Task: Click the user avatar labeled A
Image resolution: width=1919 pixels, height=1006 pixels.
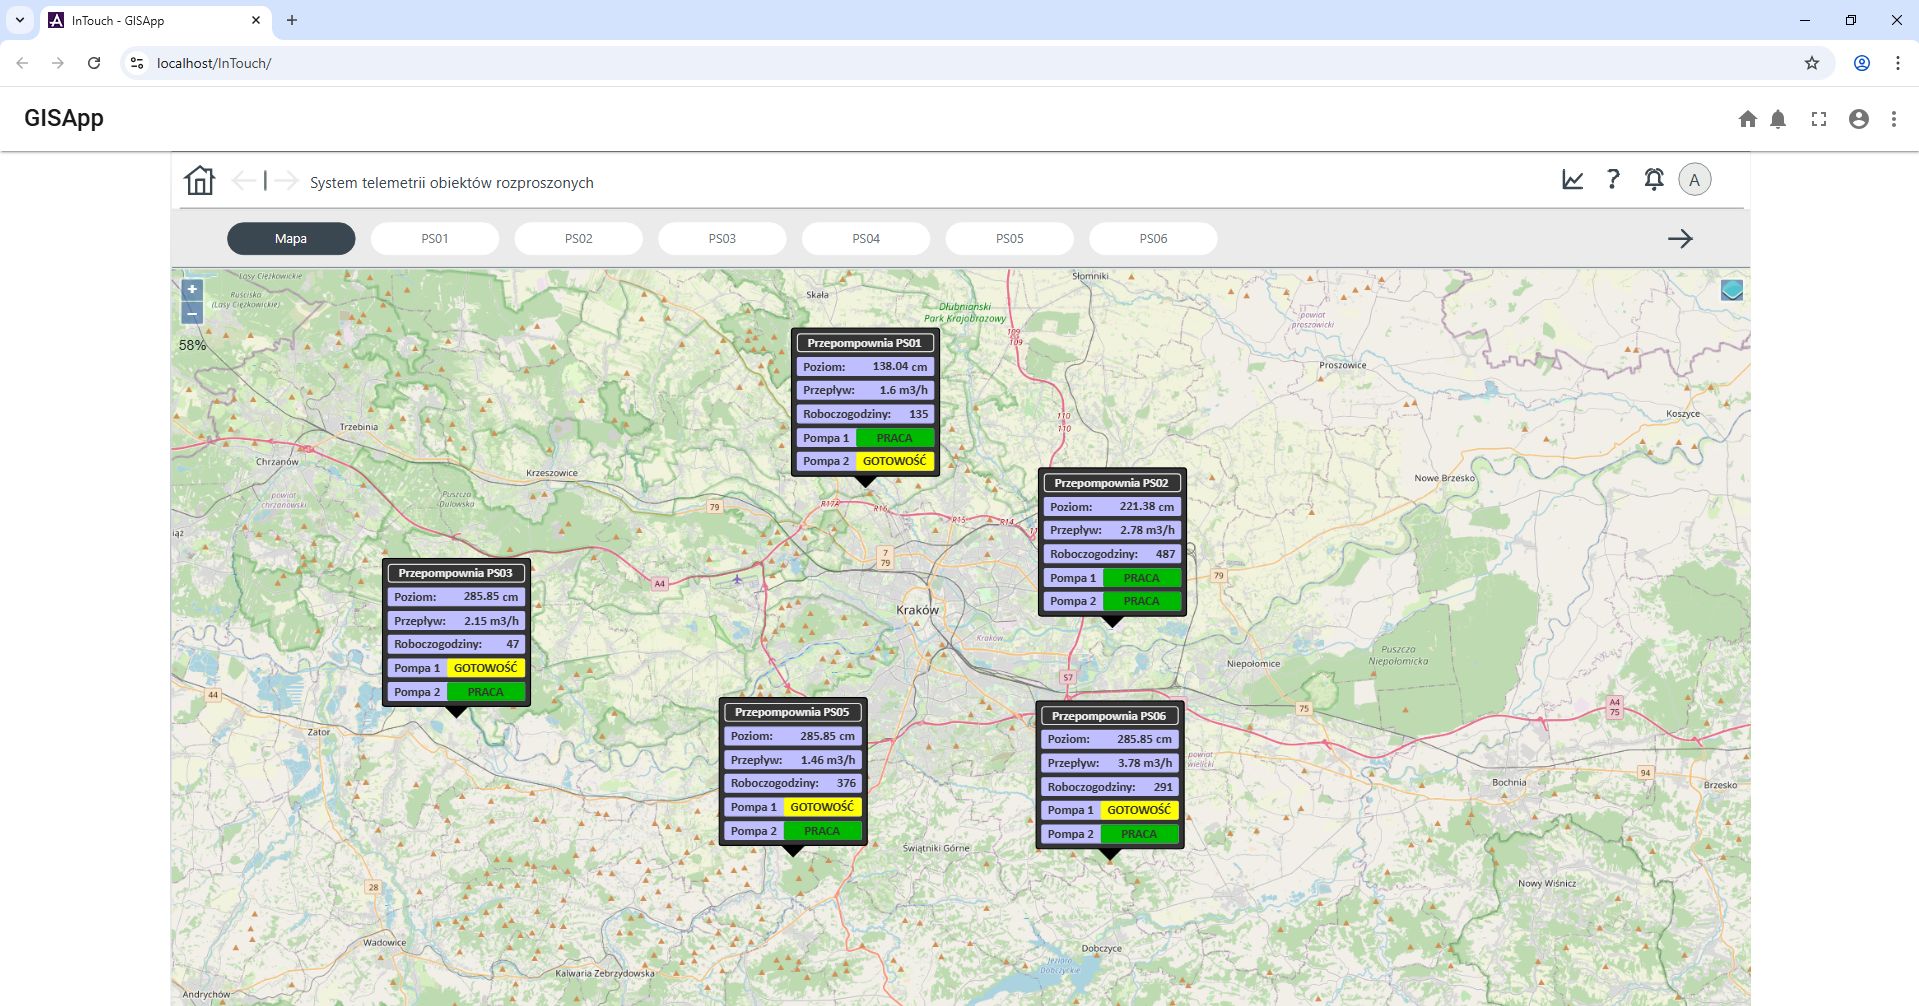Action: [1694, 180]
